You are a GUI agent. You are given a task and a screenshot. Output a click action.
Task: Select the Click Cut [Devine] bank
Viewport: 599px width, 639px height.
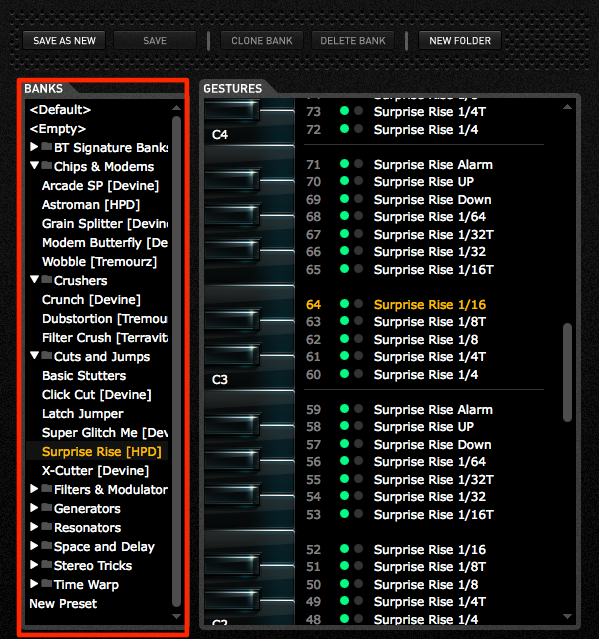pos(97,395)
